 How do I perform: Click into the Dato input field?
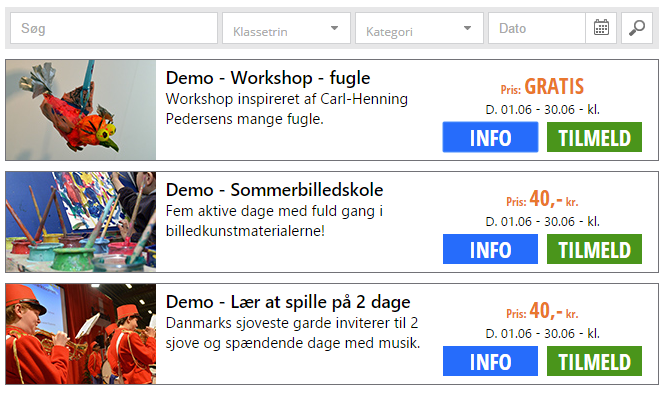coord(537,28)
